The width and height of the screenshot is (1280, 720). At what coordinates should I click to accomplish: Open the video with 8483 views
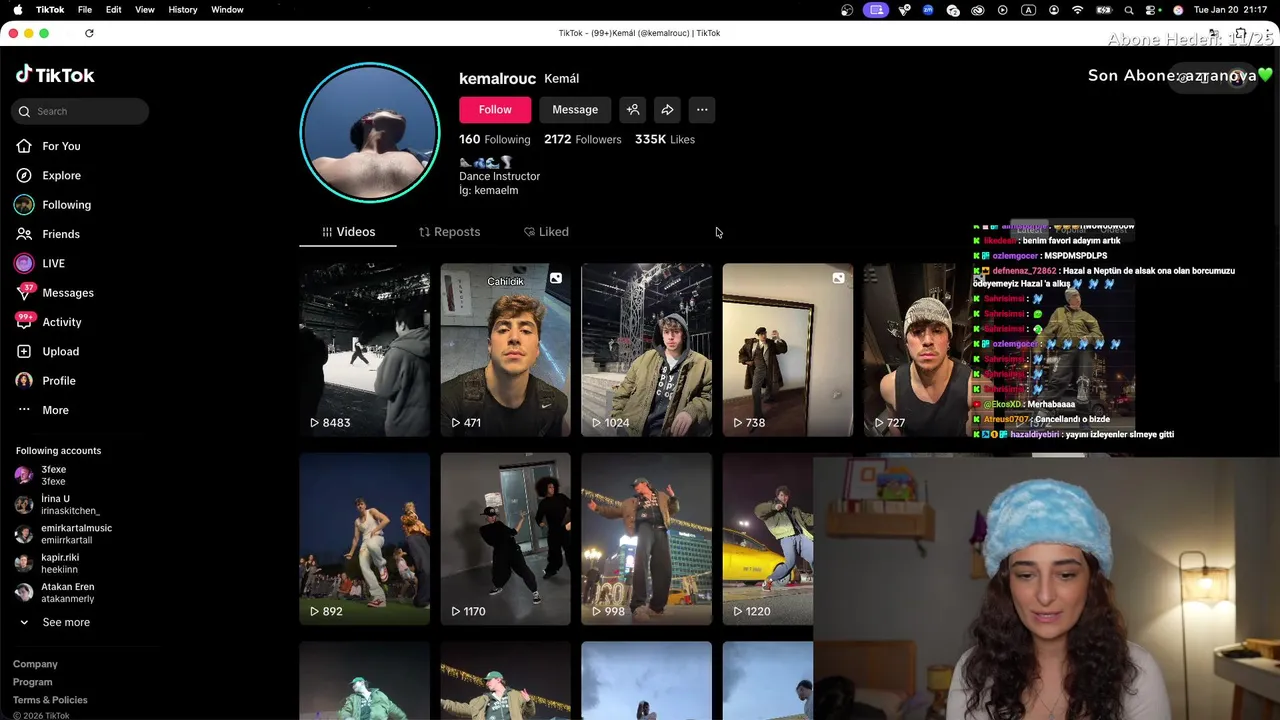(365, 350)
